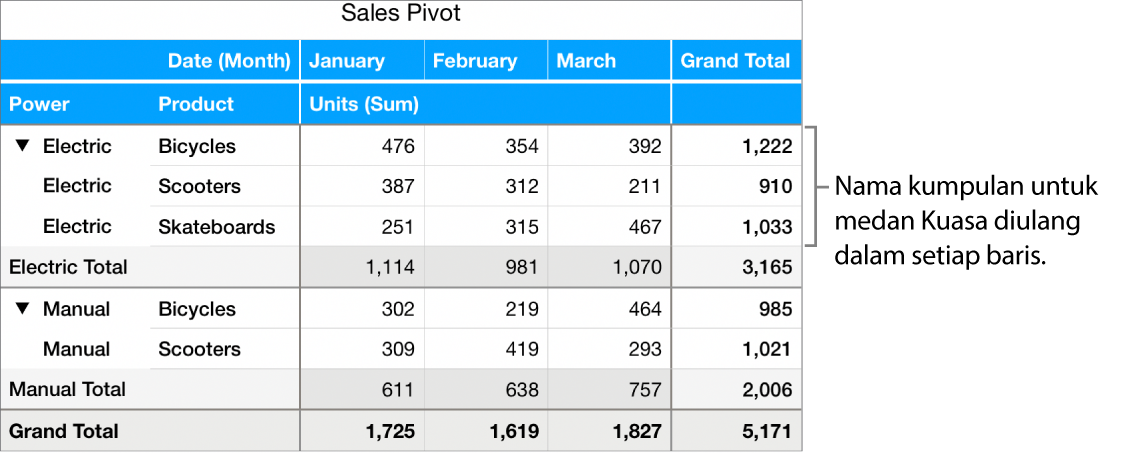
Task: Select Manual Scooters February cell 419
Action: (520, 349)
